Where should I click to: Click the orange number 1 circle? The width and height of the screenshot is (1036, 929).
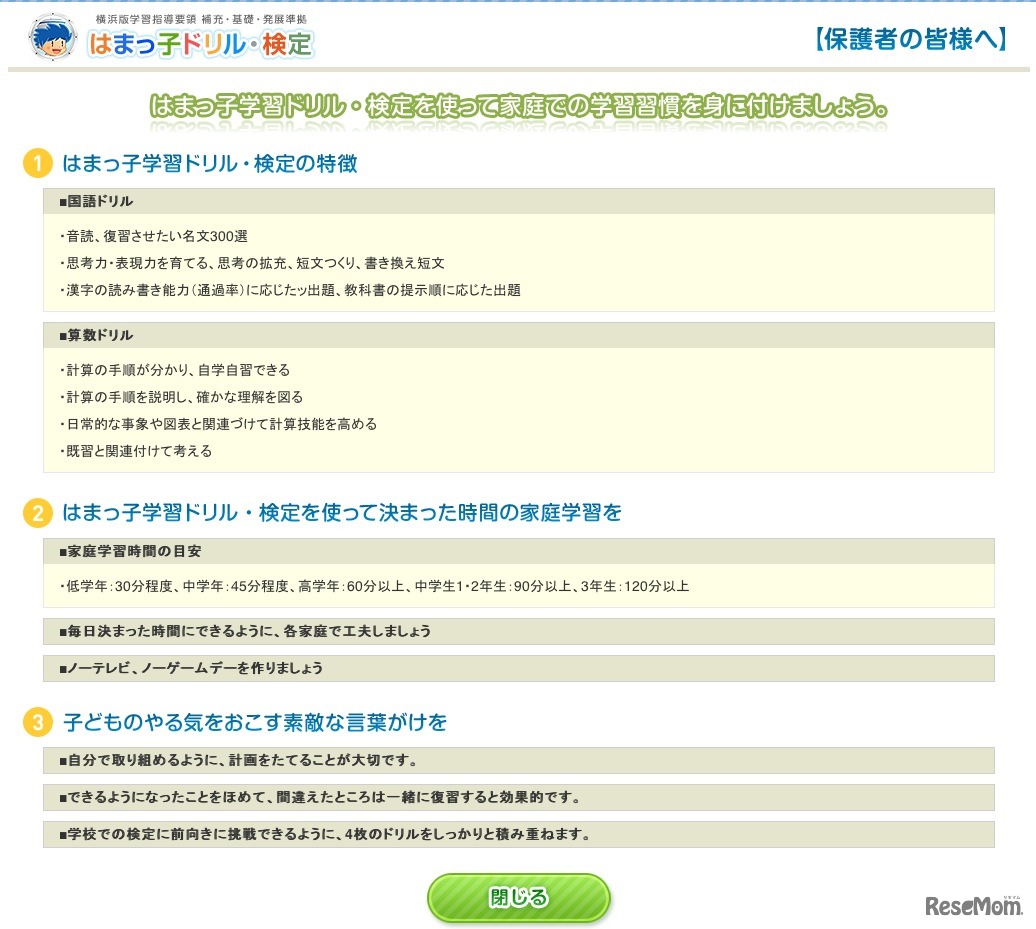[38, 163]
